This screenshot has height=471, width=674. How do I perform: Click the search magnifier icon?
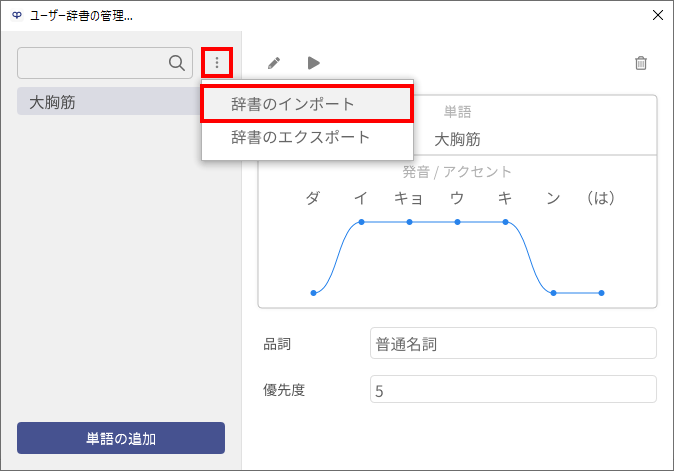coord(177,63)
